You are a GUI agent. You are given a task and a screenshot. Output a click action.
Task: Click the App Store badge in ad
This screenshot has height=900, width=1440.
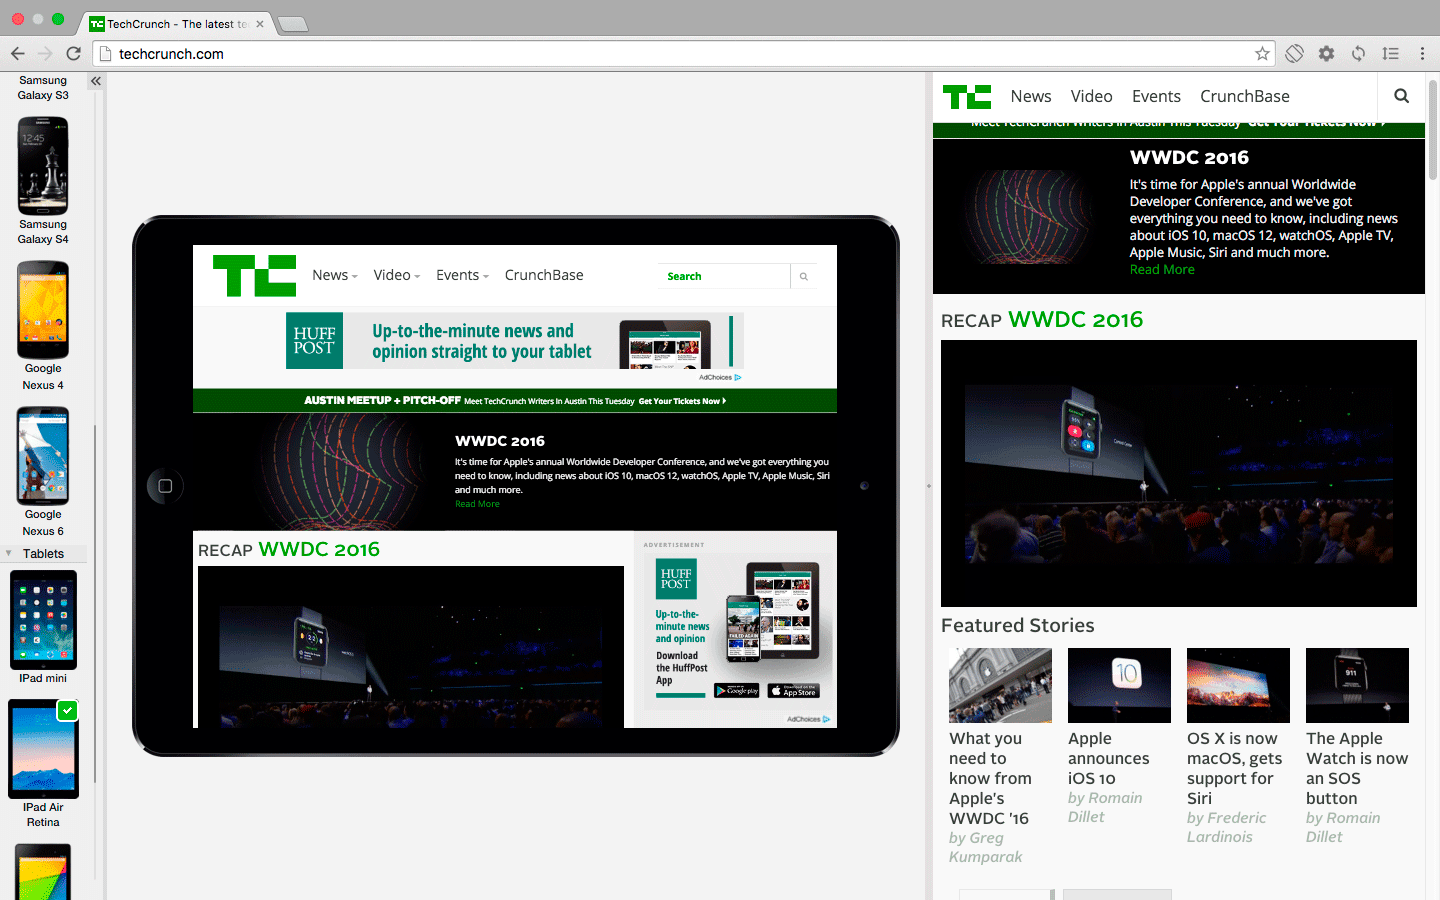click(794, 691)
